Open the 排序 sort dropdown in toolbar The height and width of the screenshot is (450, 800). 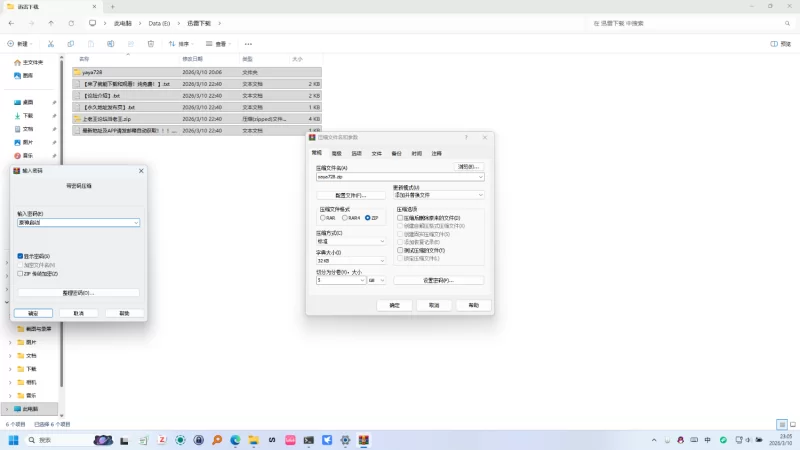point(180,44)
